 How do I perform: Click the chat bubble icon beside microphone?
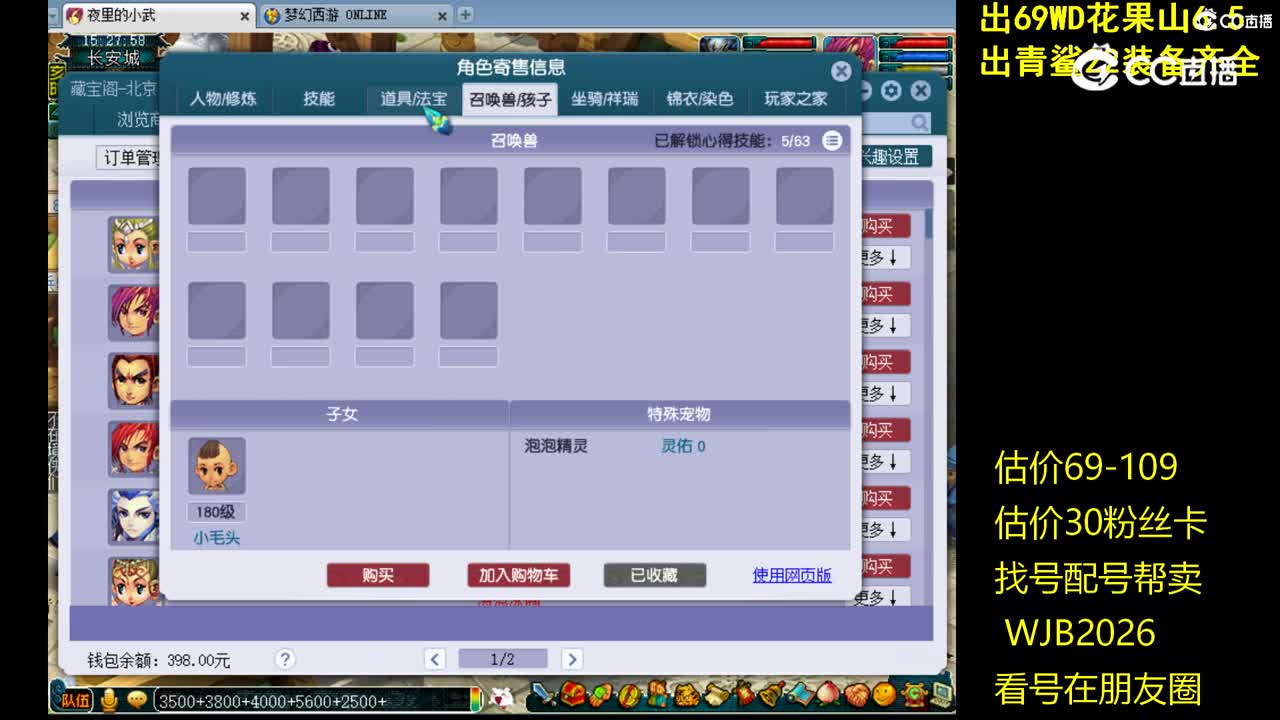click(137, 700)
